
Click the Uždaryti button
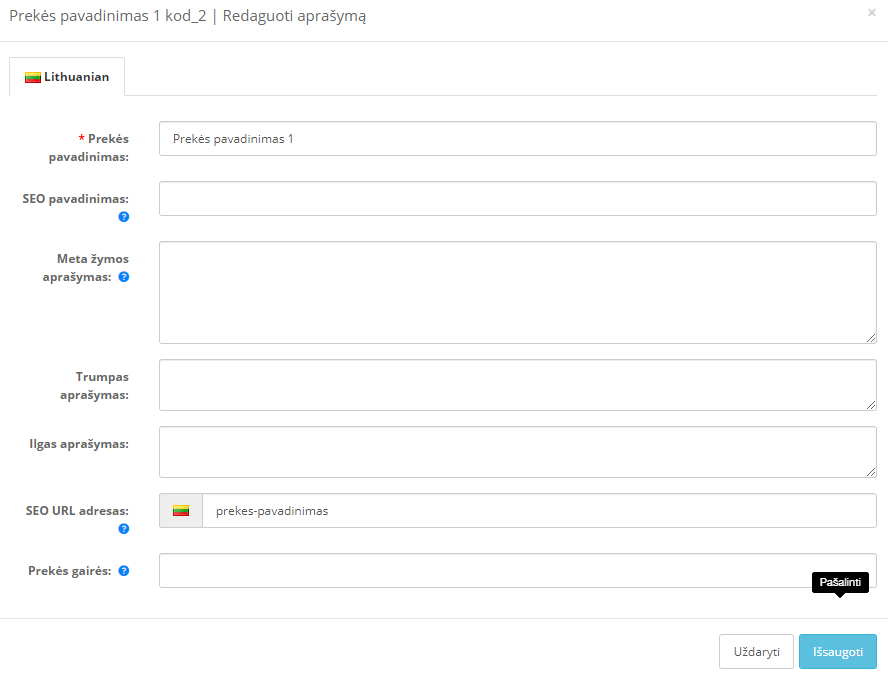tap(756, 652)
